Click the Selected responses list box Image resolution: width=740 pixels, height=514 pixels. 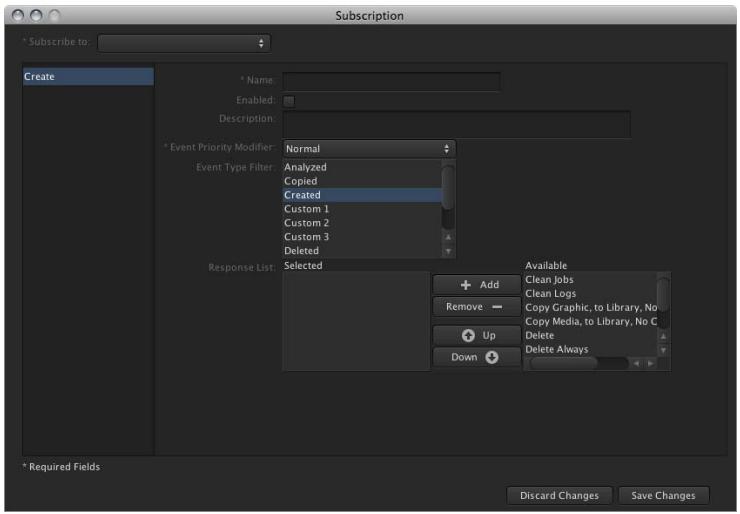tap(356, 321)
